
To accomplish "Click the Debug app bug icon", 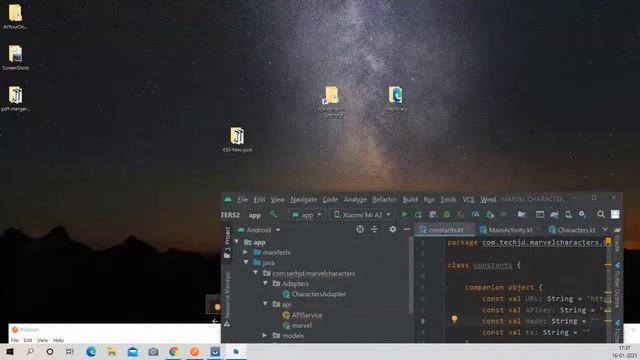I will (x=447, y=214).
